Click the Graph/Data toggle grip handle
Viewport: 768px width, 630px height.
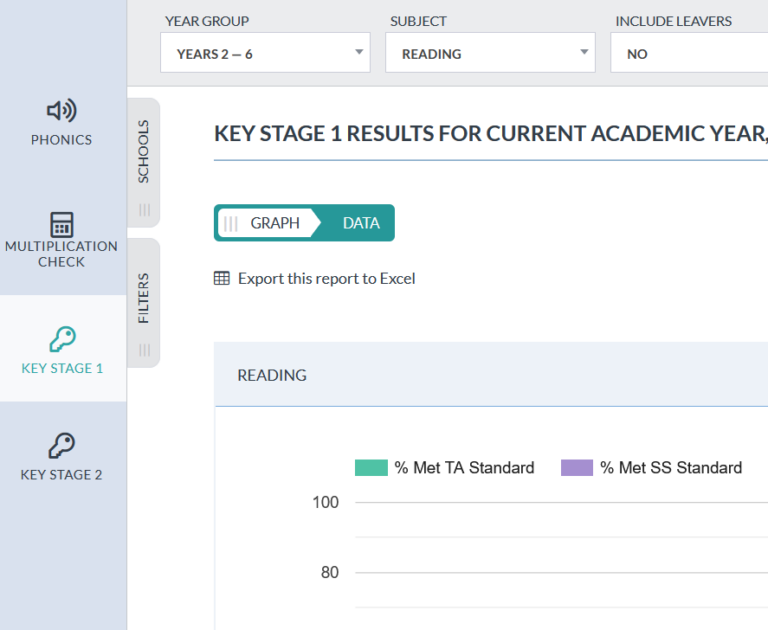pos(230,223)
